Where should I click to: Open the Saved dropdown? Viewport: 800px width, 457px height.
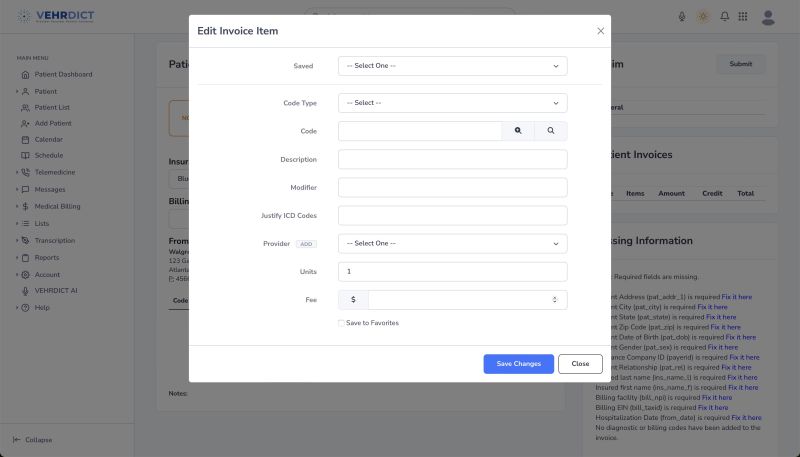point(452,66)
